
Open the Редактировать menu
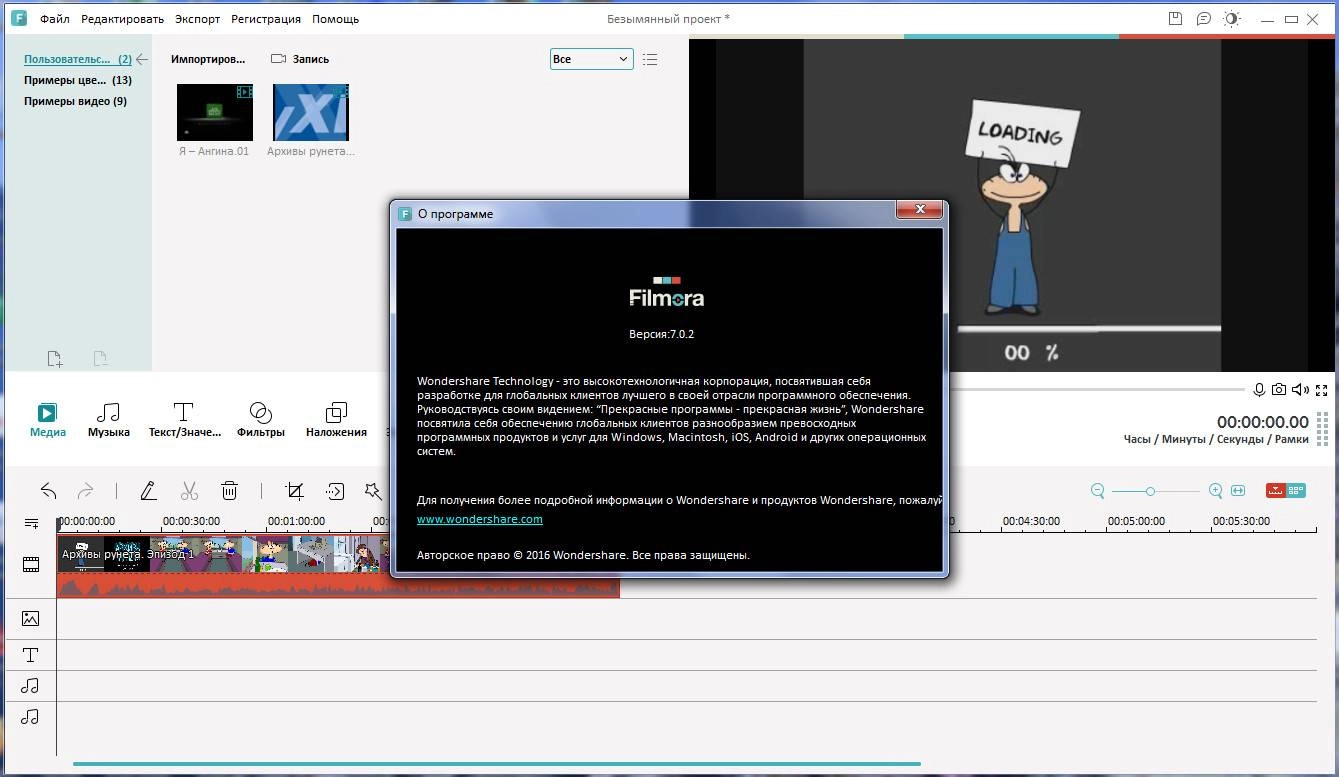tap(122, 19)
